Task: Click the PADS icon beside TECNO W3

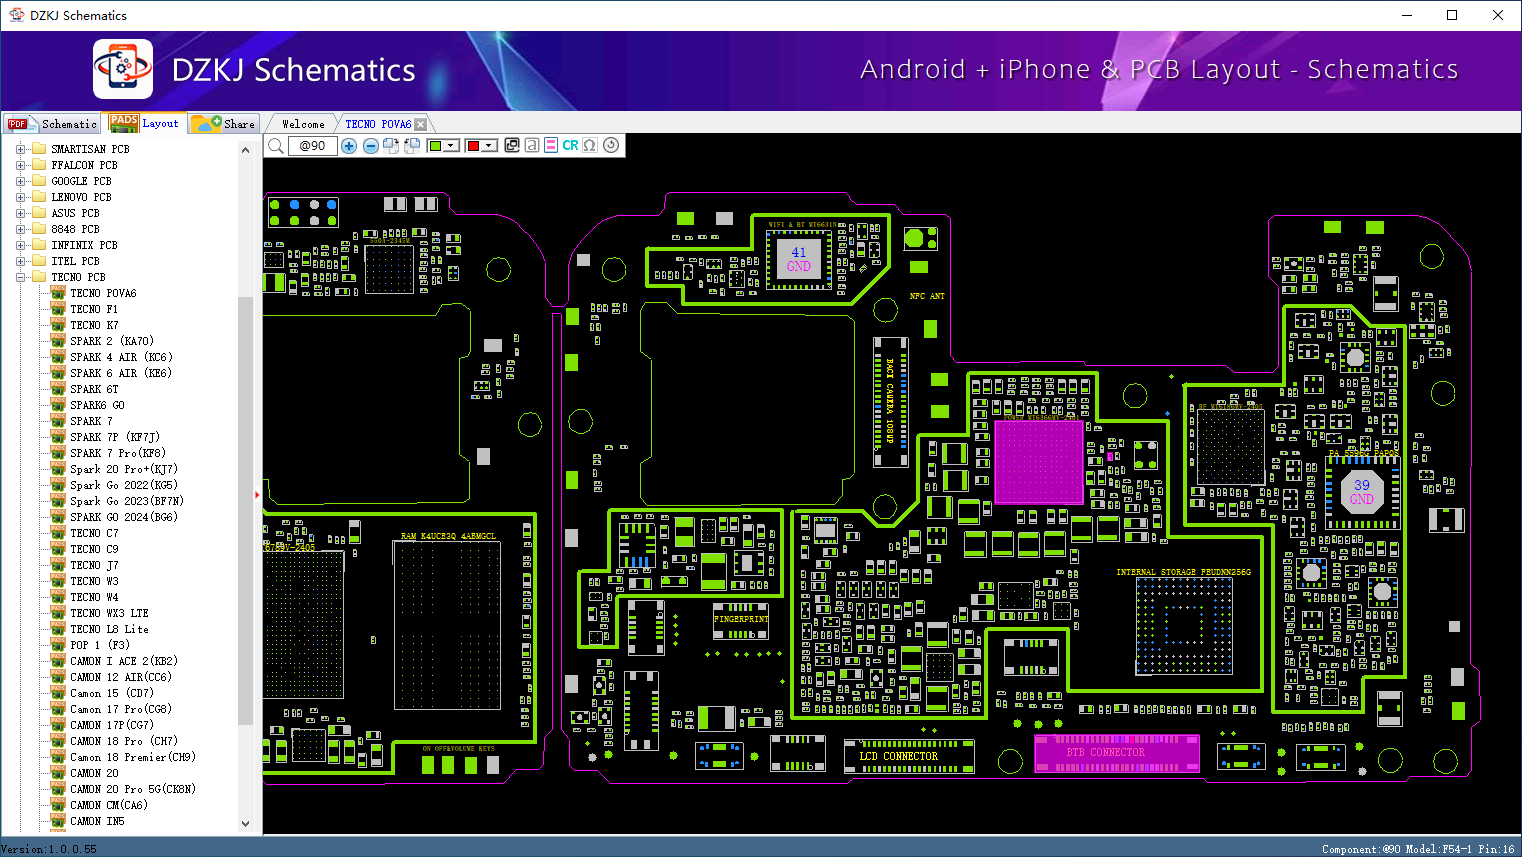Action: pos(58,581)
